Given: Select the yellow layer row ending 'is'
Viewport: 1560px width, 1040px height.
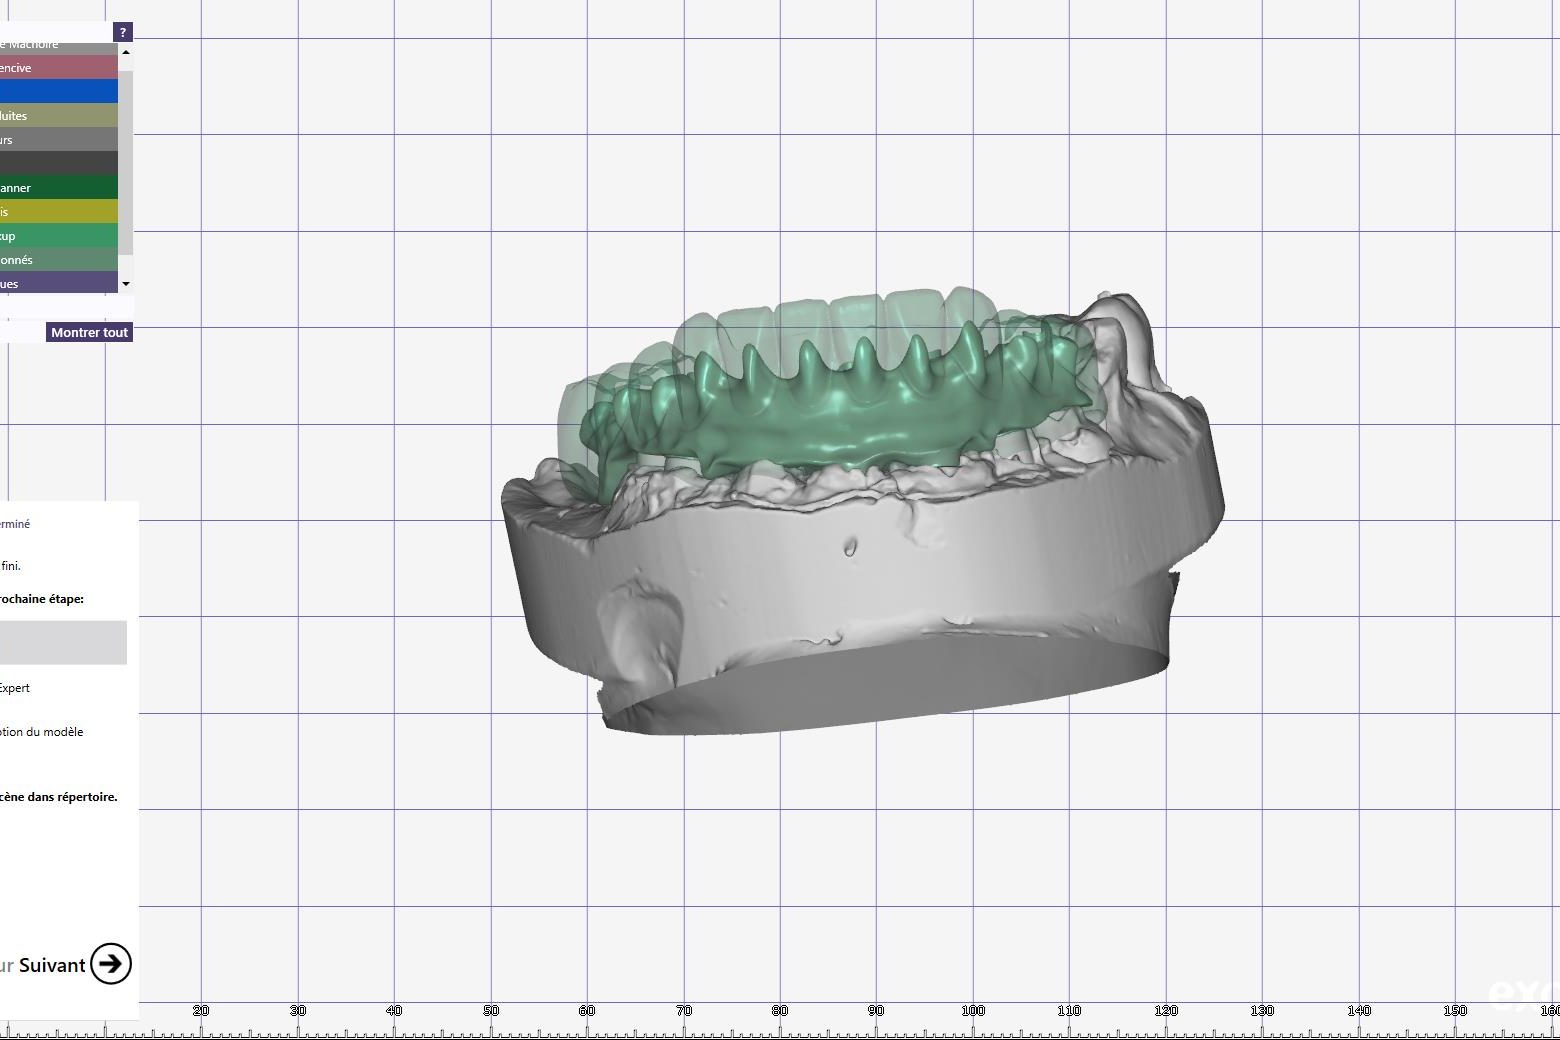Looking at the screenshot, I should click(58, 211).
